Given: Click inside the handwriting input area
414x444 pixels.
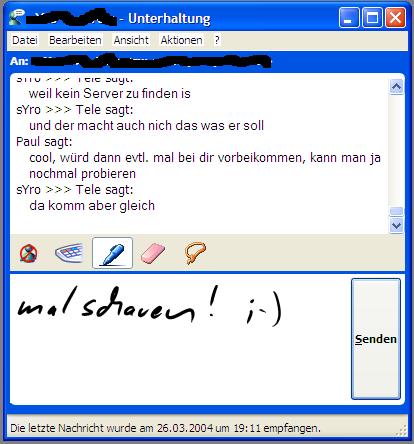Looking at the screenshot, I should (x=180, y=339).
